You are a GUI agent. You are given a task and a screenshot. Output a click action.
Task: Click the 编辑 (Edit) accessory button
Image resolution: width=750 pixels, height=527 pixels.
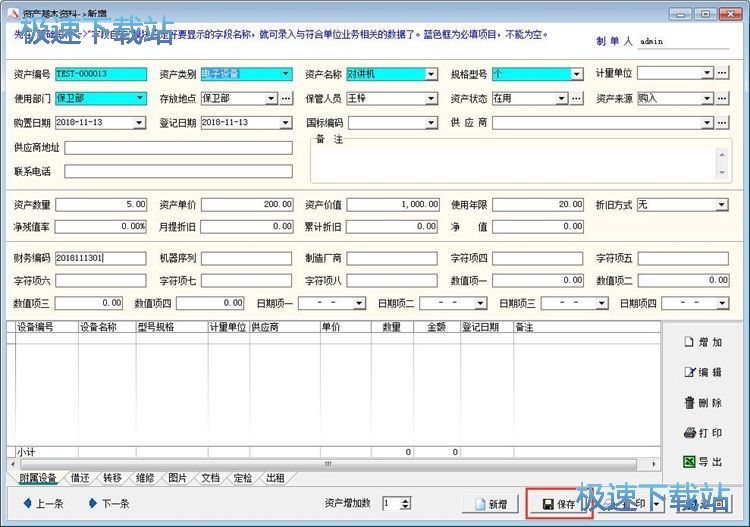tap(702, 372)
